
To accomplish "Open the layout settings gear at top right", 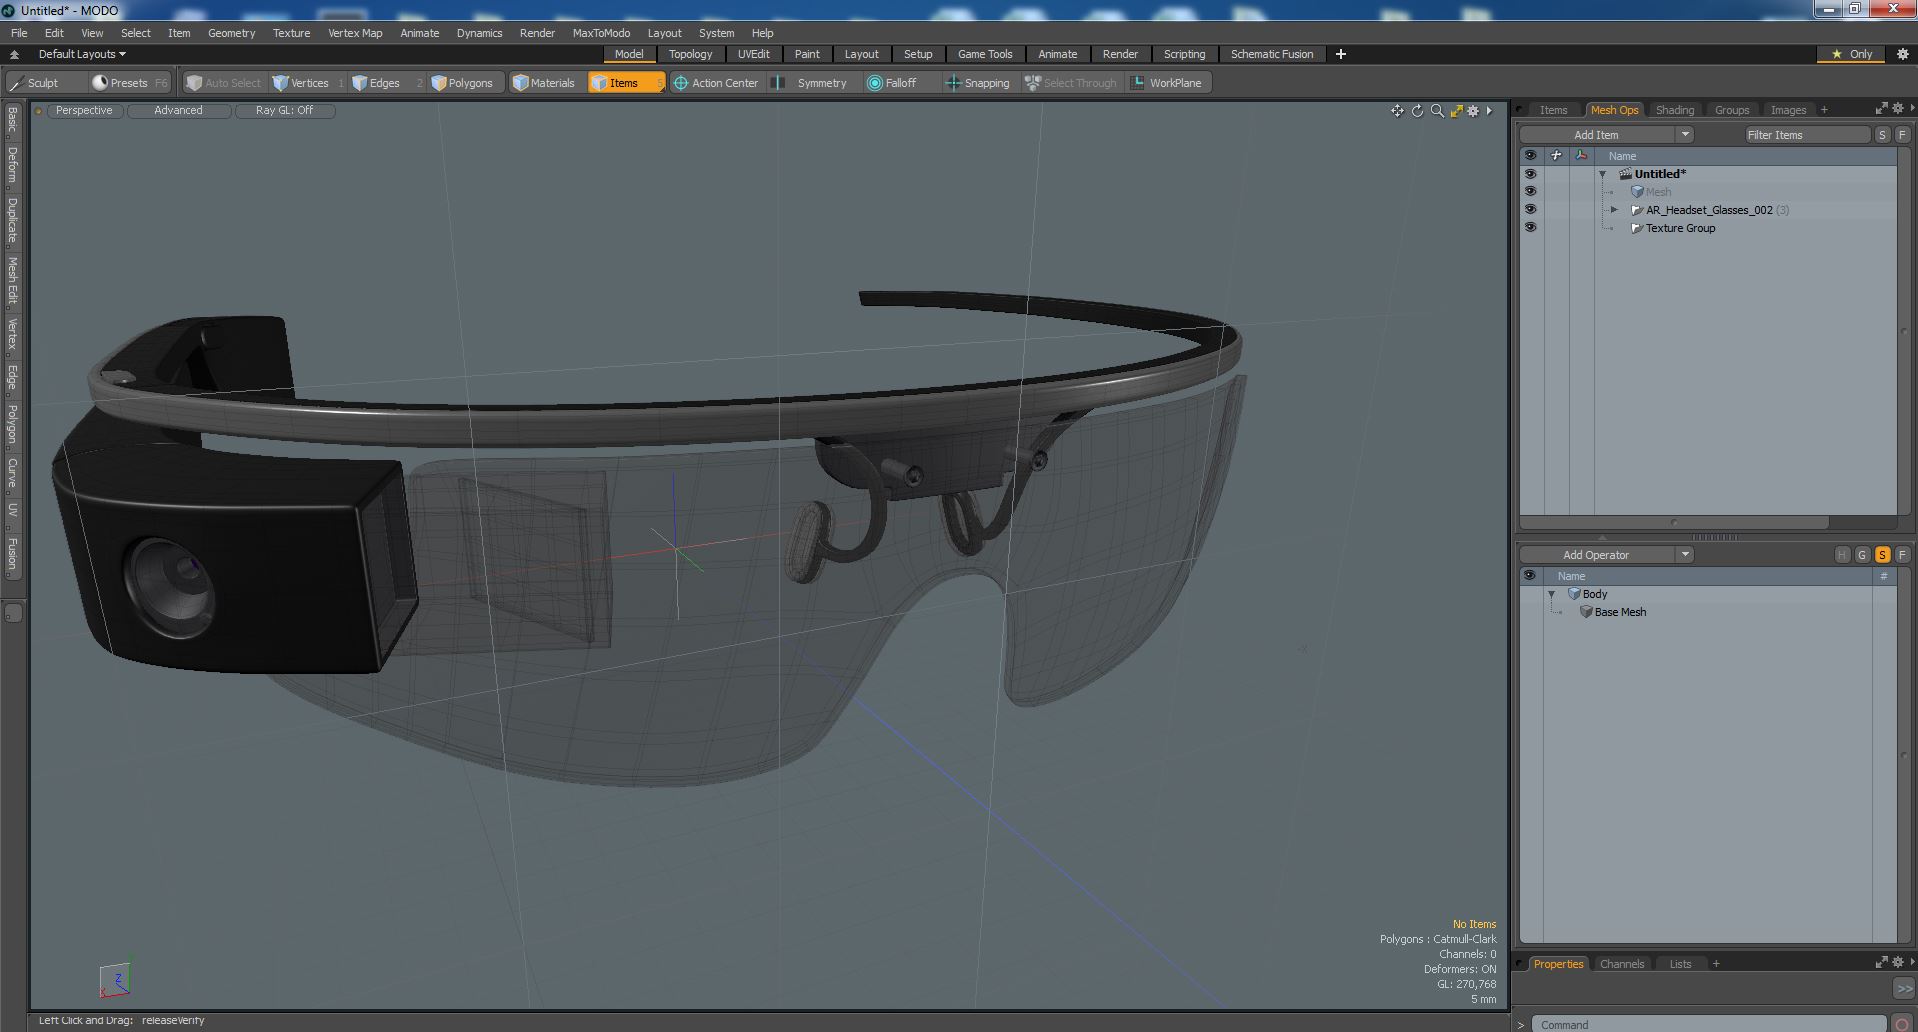I will (x=1902, y=54).
